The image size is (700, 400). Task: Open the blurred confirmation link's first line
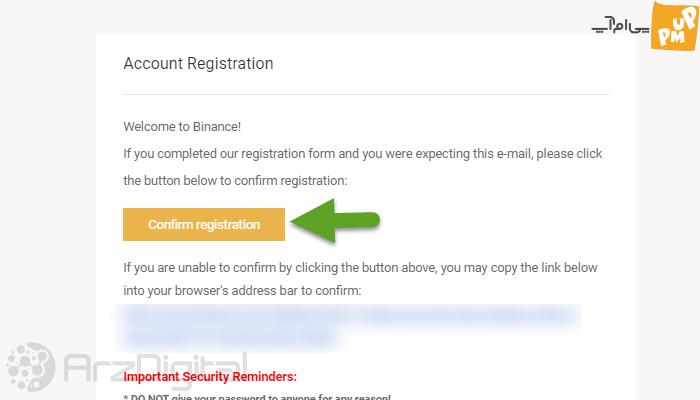349,316
